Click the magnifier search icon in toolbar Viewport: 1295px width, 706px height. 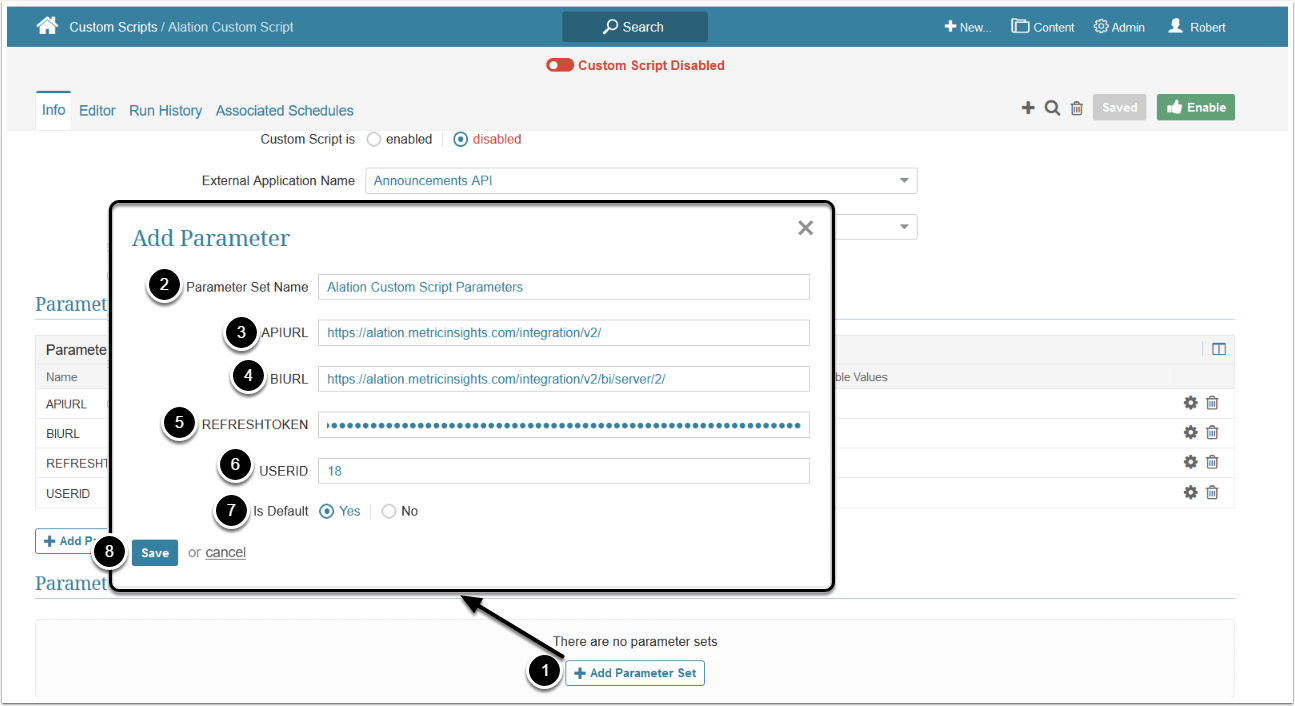pos(1052,108)
